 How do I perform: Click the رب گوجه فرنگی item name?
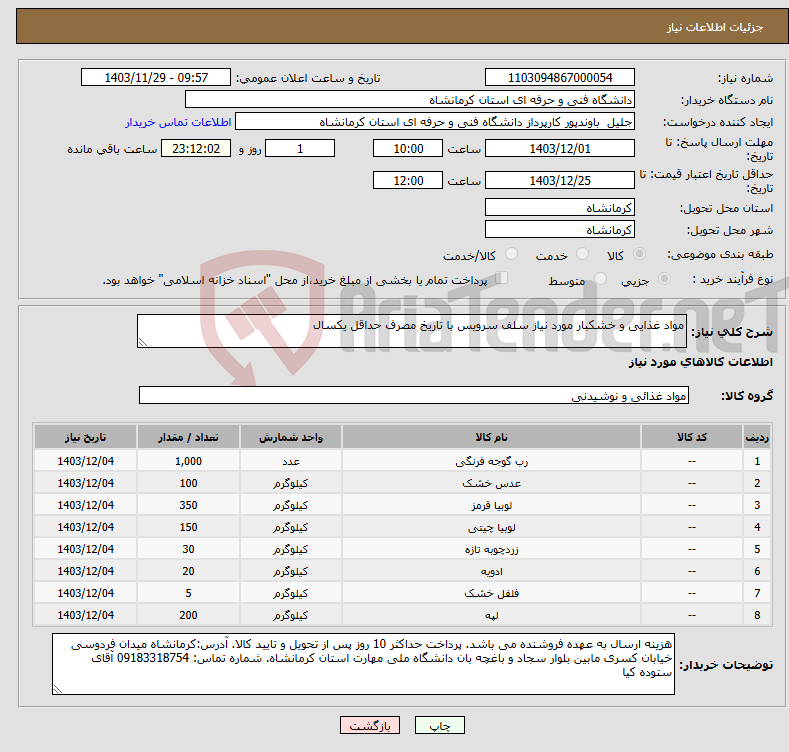(491, 461)
